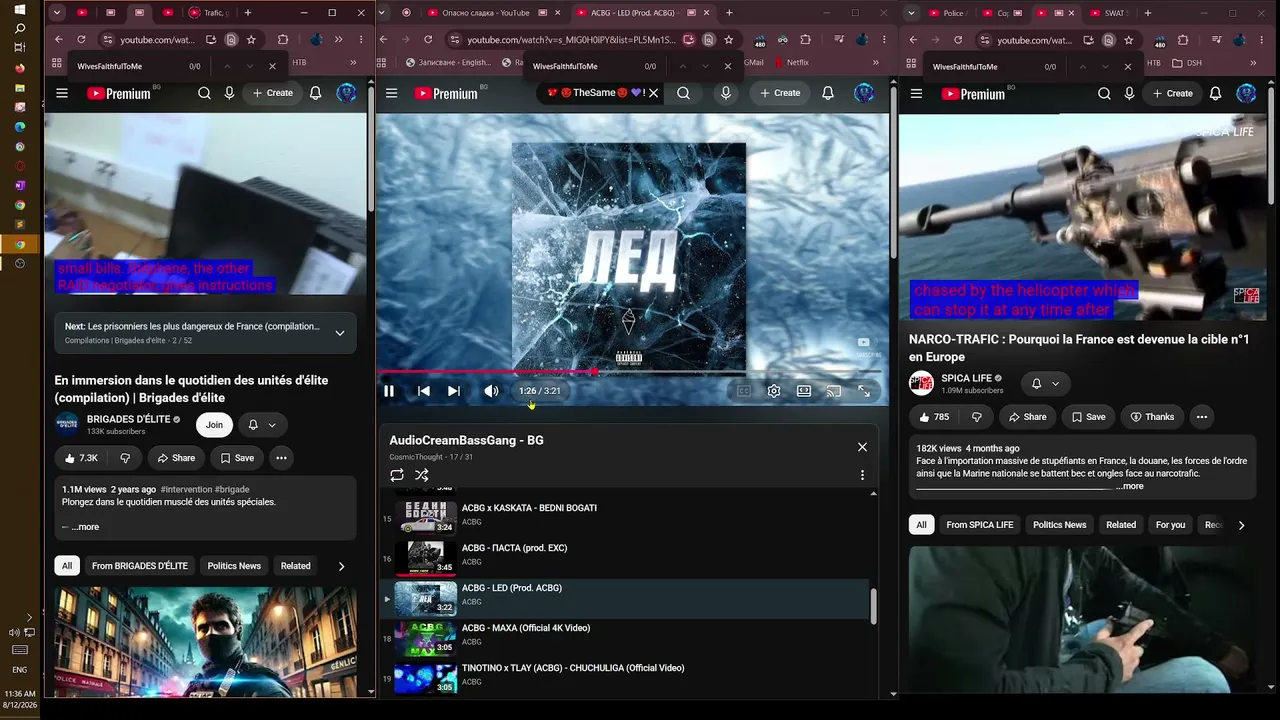Share the NARCO-TRAFIC video
Viewport: 1280px width, 720px height.
(x=1027, y=417)
